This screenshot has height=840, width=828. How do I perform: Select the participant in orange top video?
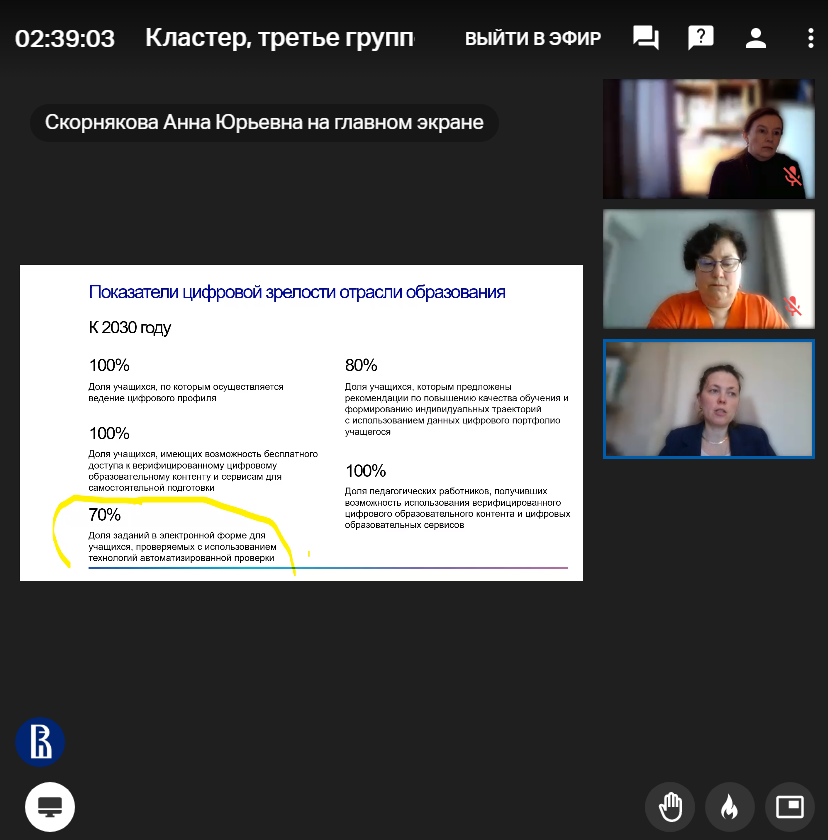pyautogui.click(x=708, y=269)
